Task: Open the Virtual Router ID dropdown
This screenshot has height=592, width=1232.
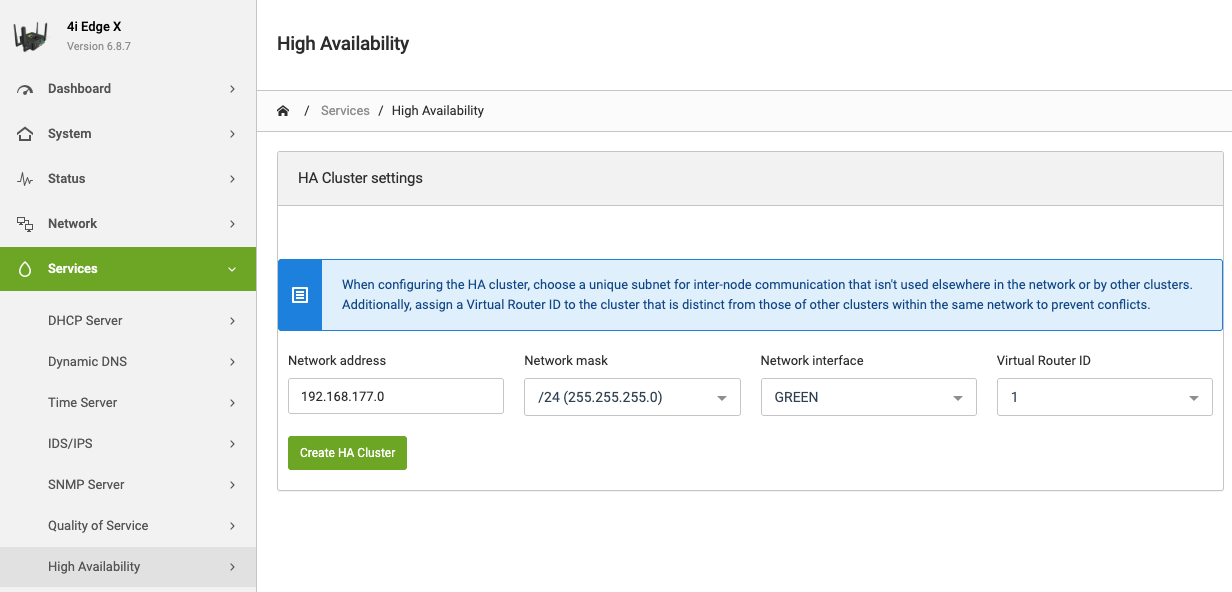Action: tap(1104, 397)
